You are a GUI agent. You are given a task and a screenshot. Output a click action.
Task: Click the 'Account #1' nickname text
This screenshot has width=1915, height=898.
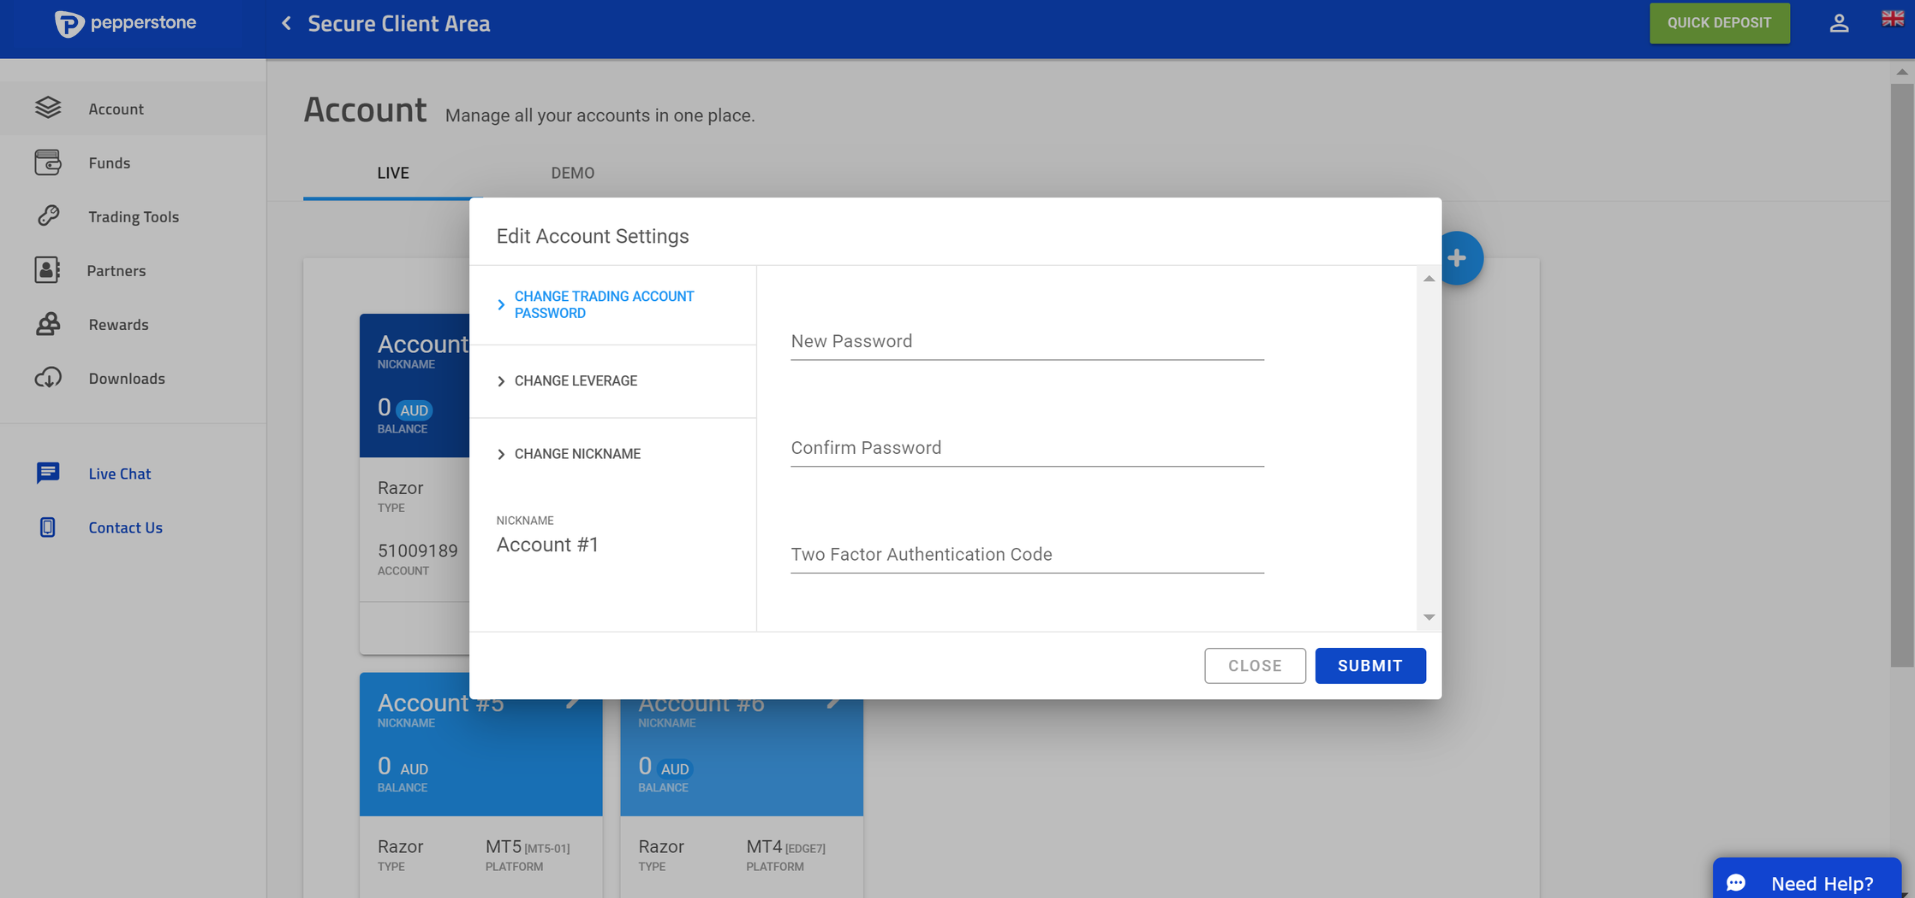(547, 545)
